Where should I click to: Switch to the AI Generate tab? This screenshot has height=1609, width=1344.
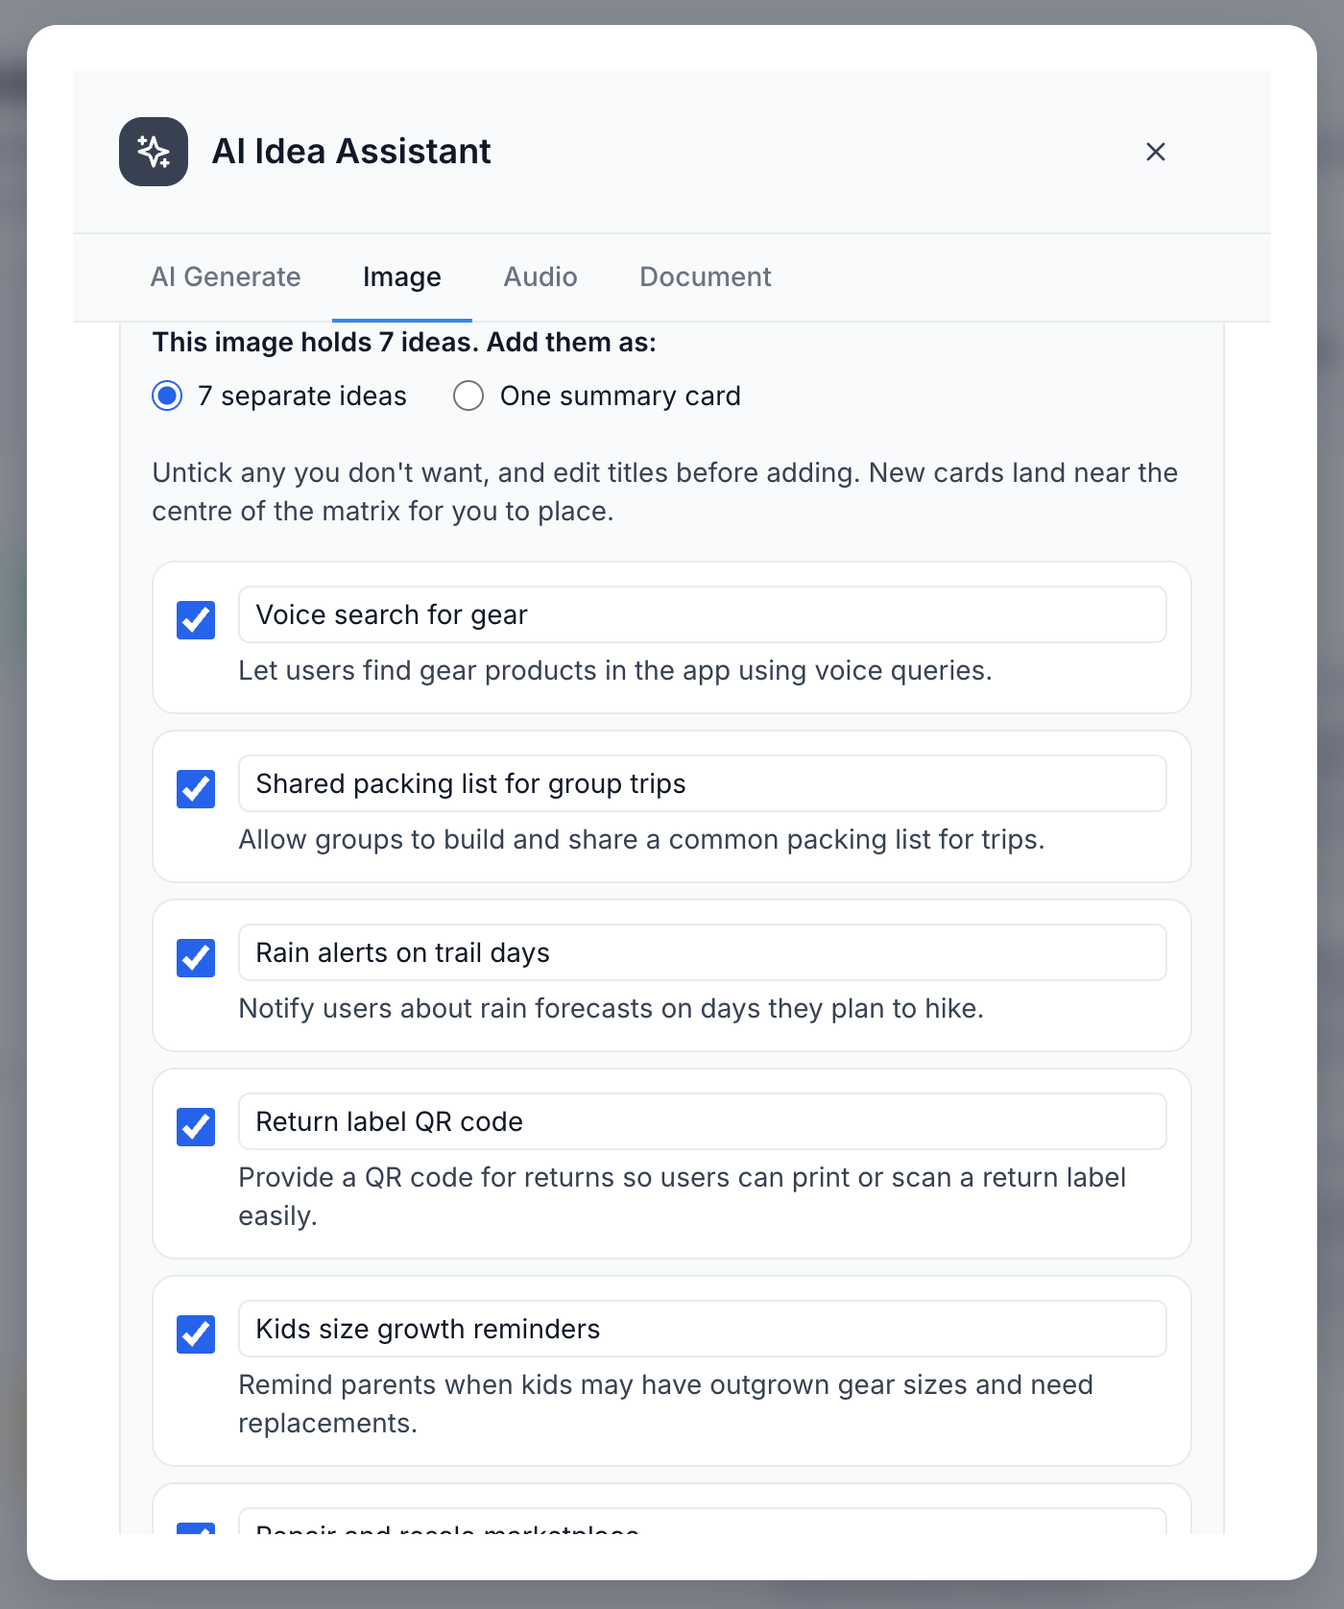[225, 277]
